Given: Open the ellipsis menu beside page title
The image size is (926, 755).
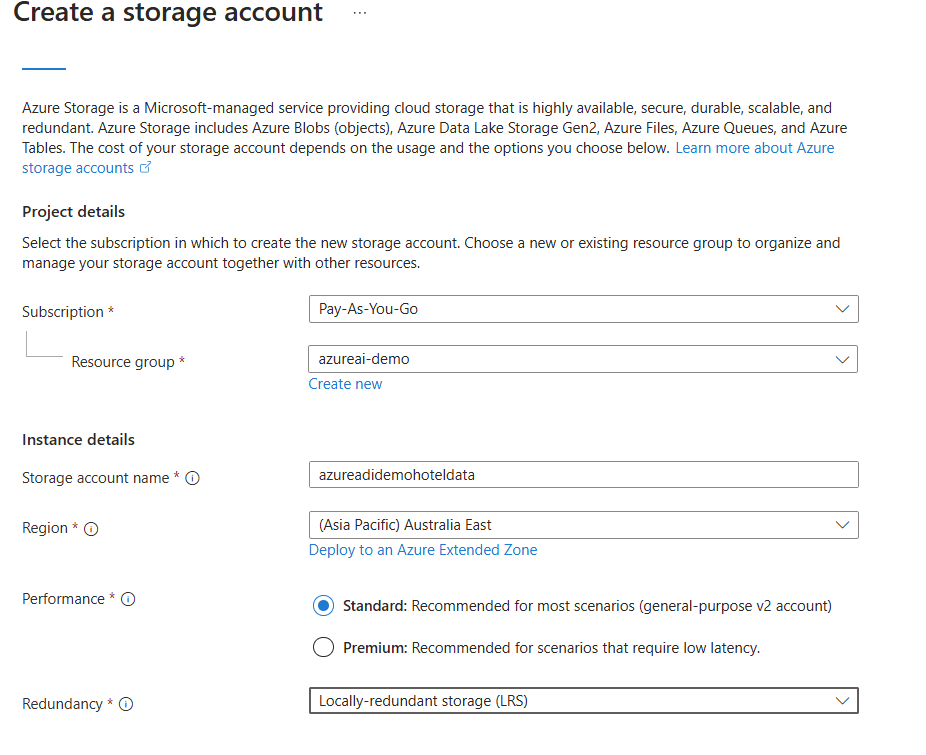Looking at the screenshot, I should 360,13.
